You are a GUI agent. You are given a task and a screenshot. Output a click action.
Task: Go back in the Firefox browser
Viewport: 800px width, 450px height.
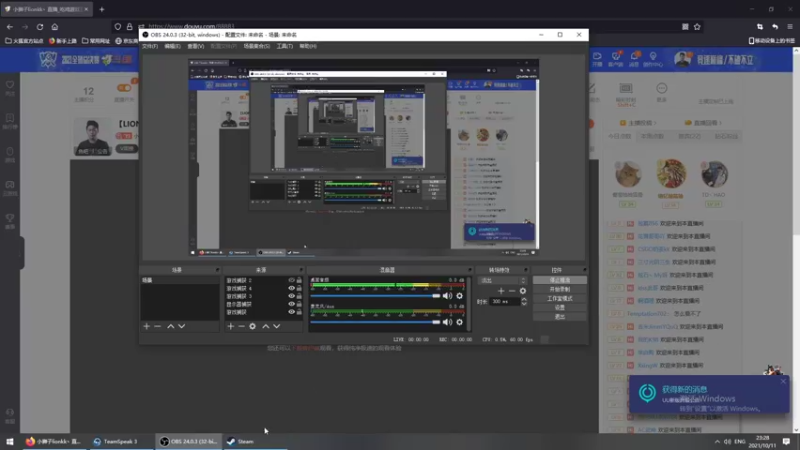(x=10, y=27)
